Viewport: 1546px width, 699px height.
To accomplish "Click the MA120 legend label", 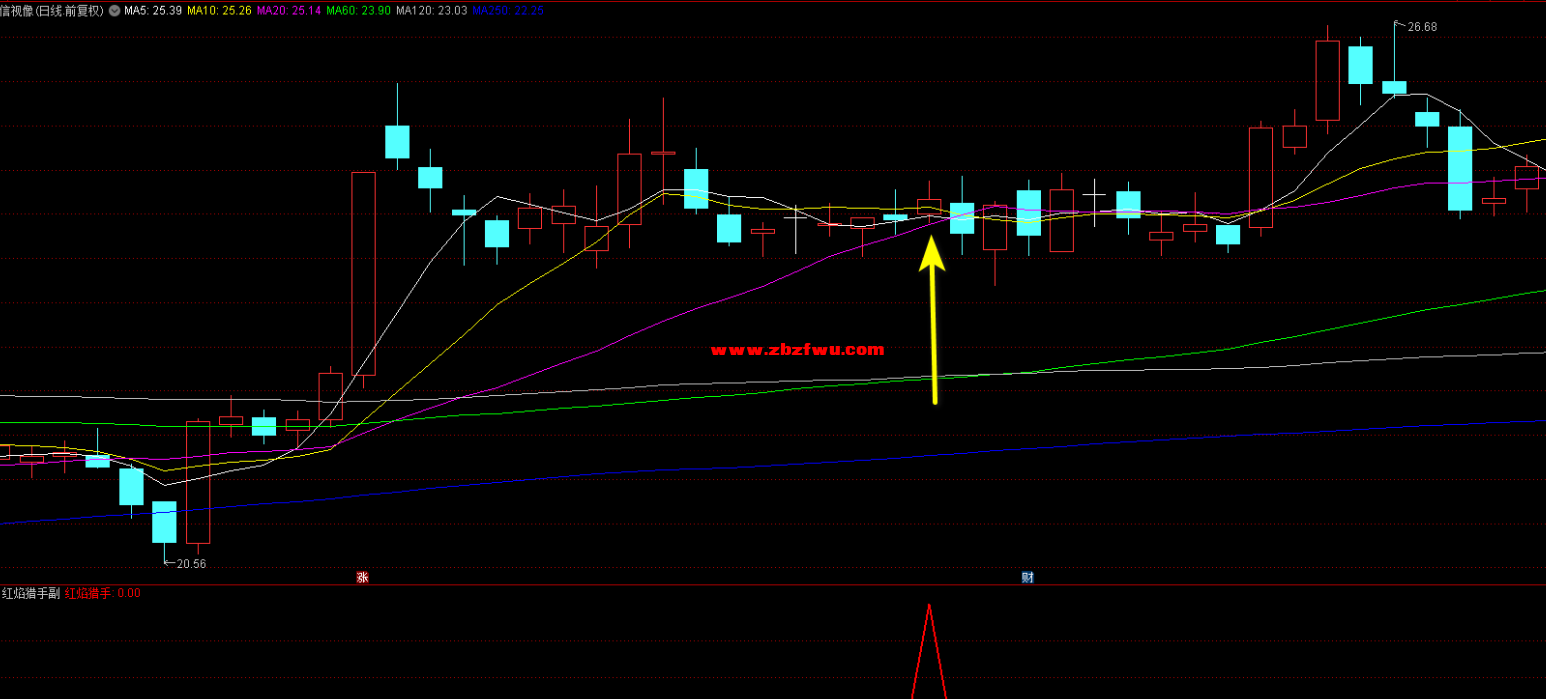I will 431,11.
